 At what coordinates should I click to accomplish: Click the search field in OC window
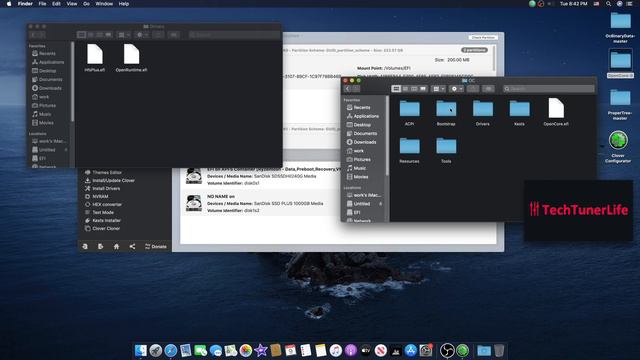click(549, 89)
